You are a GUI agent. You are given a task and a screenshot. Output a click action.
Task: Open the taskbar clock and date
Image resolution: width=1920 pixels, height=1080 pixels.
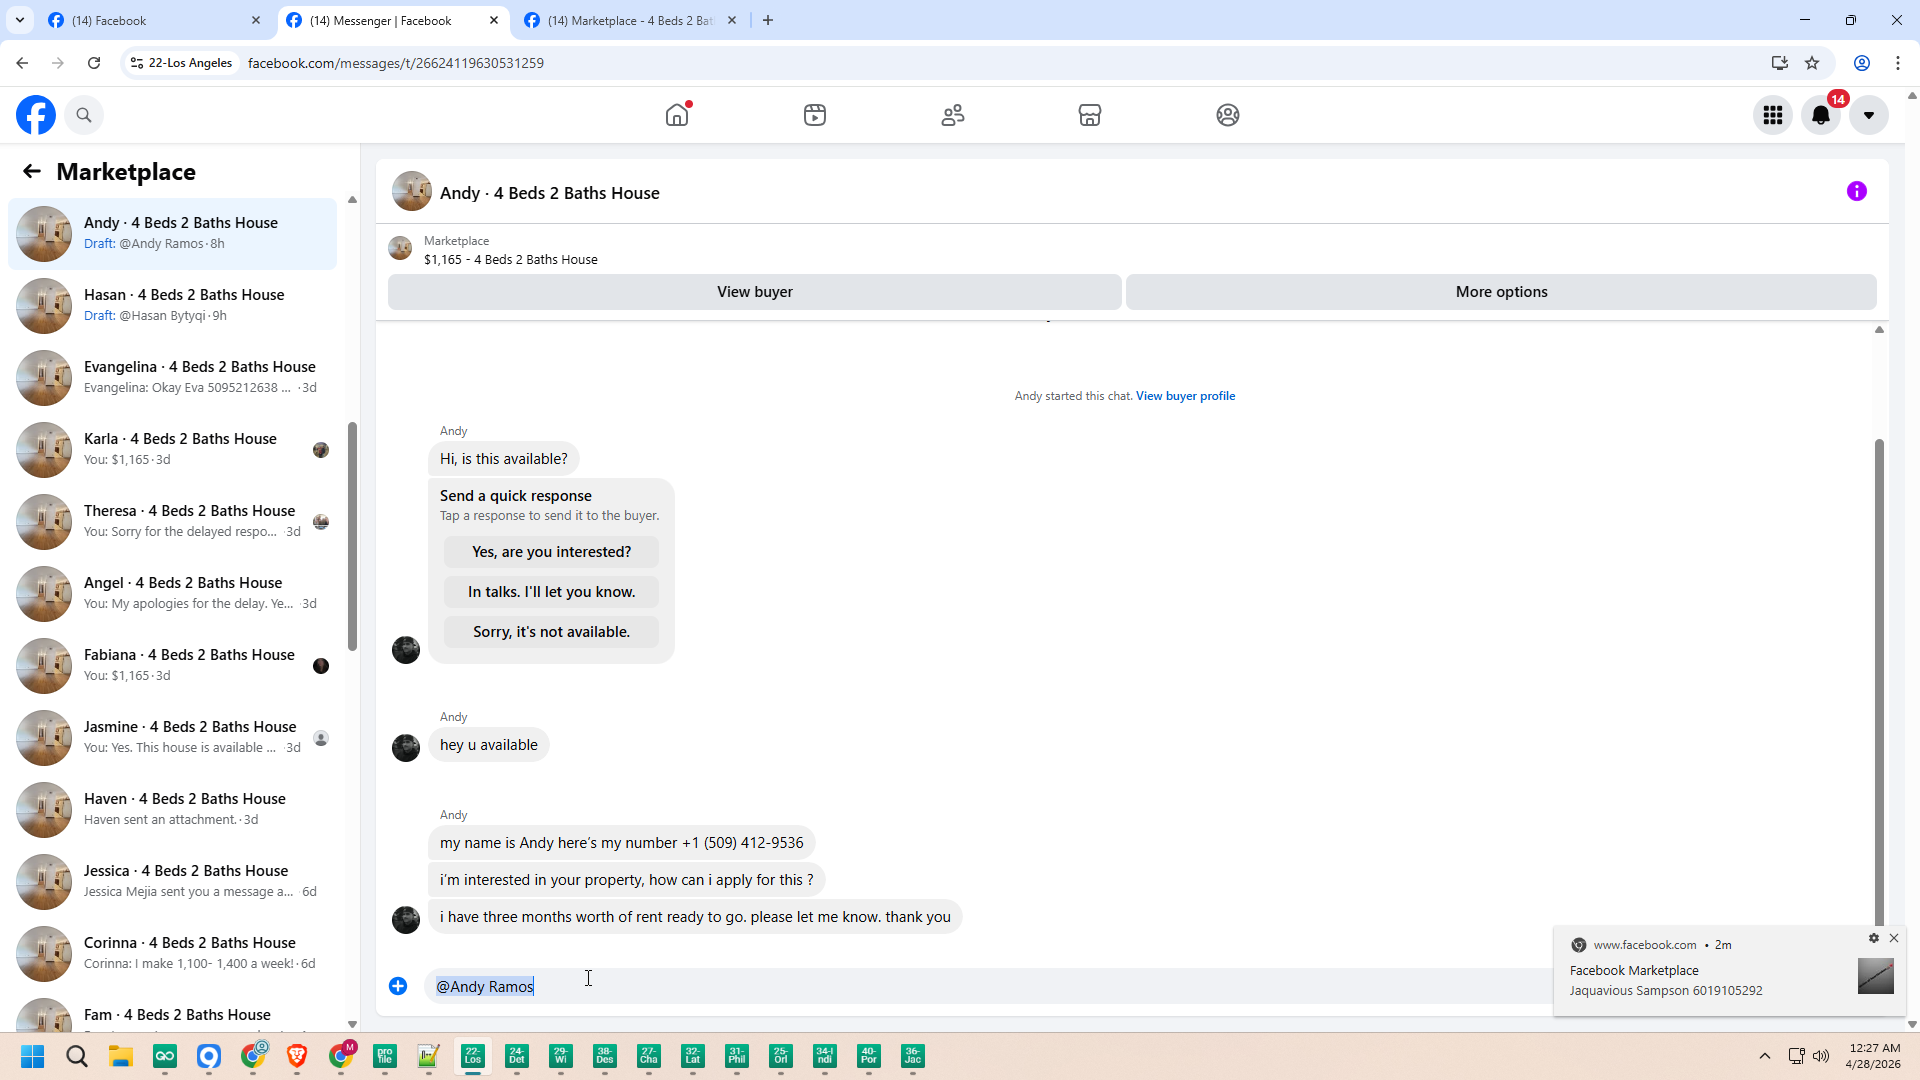(1873, 1056)
